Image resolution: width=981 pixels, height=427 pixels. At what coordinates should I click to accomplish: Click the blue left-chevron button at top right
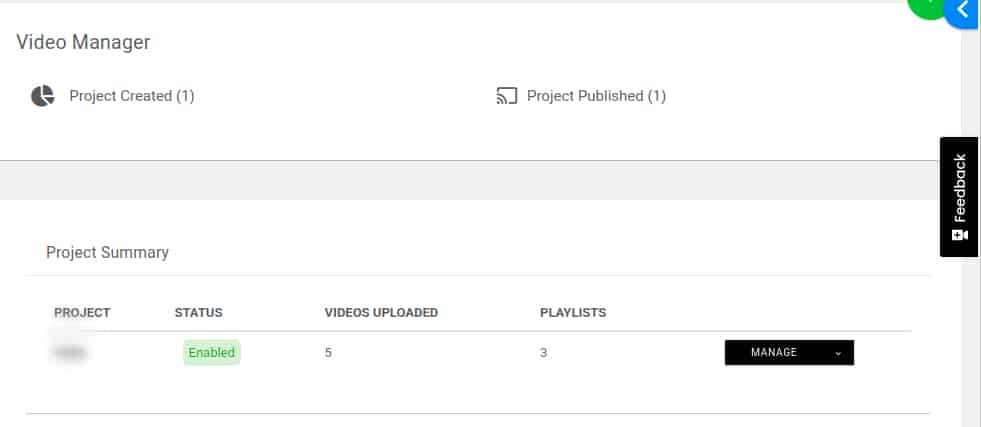[963, 11]
